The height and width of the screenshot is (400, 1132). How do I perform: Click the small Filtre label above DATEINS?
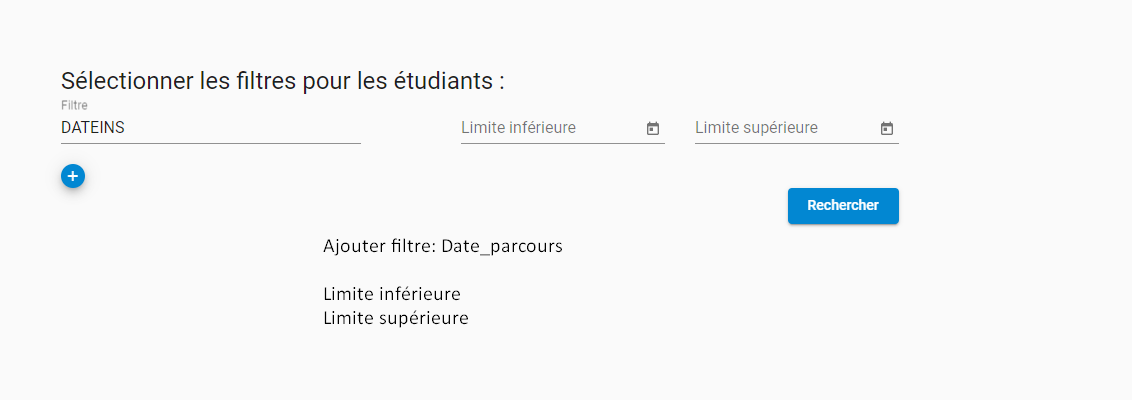click(75, 105)
